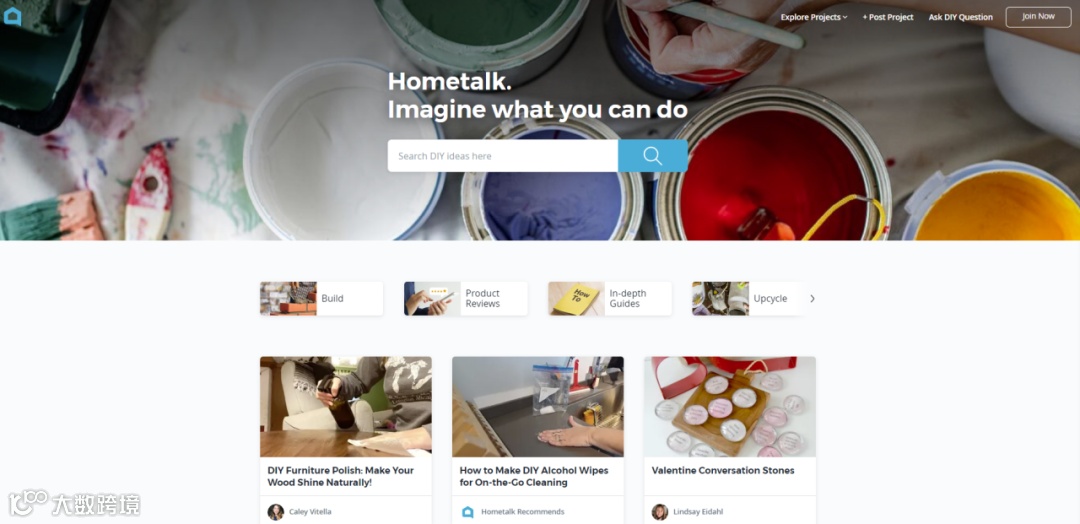Open the Build category thumbnail icon
The image size is (1080, 524).
pos(288,298)
